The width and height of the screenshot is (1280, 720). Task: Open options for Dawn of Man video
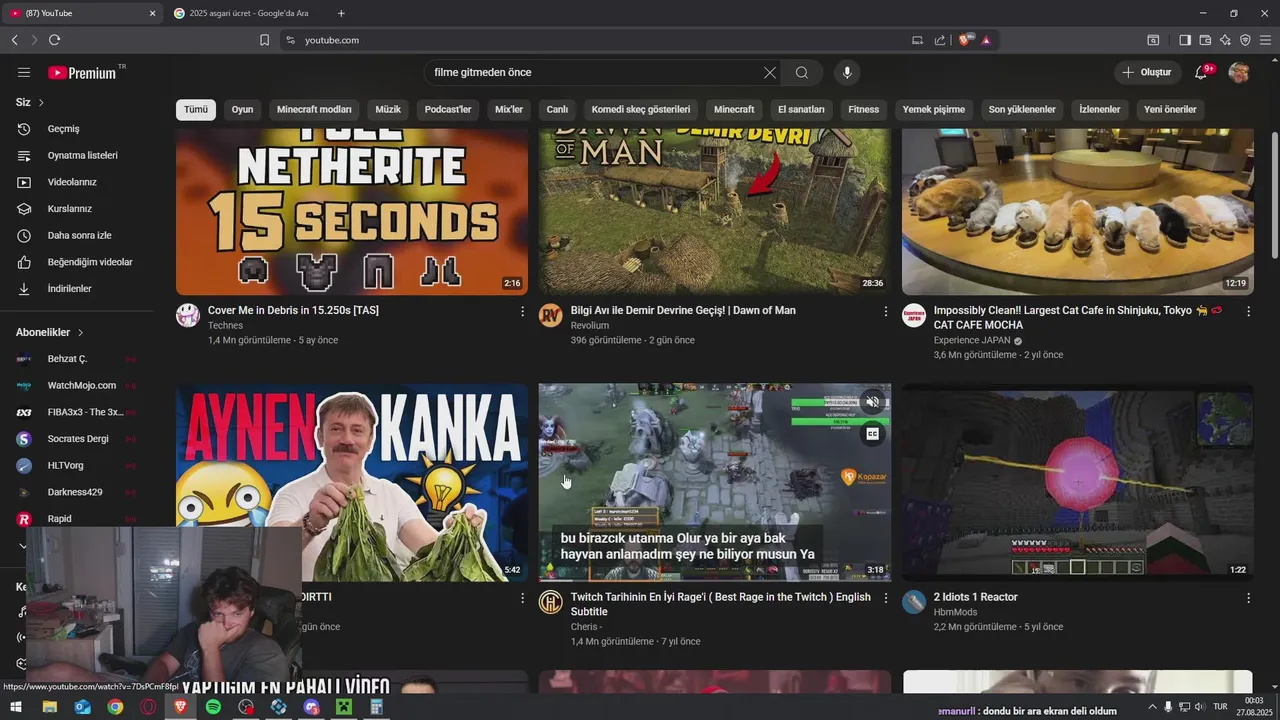[x=885, y=311]
